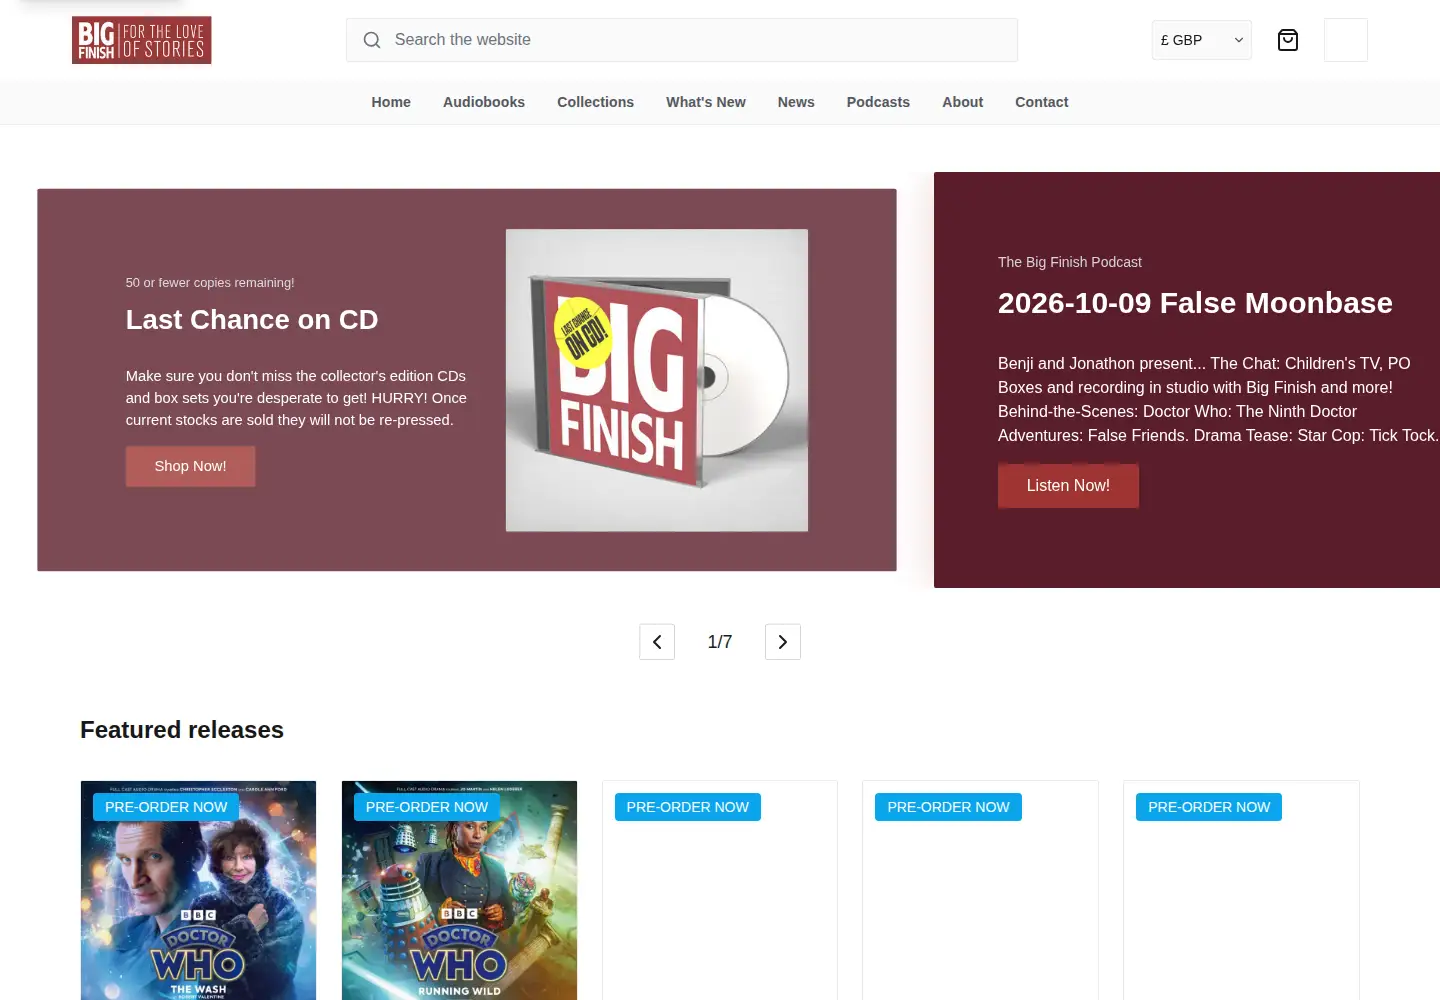Viewport: 1440px width, 1000px height.
Task: Go to next carousel slide
Action: (783, 642)
